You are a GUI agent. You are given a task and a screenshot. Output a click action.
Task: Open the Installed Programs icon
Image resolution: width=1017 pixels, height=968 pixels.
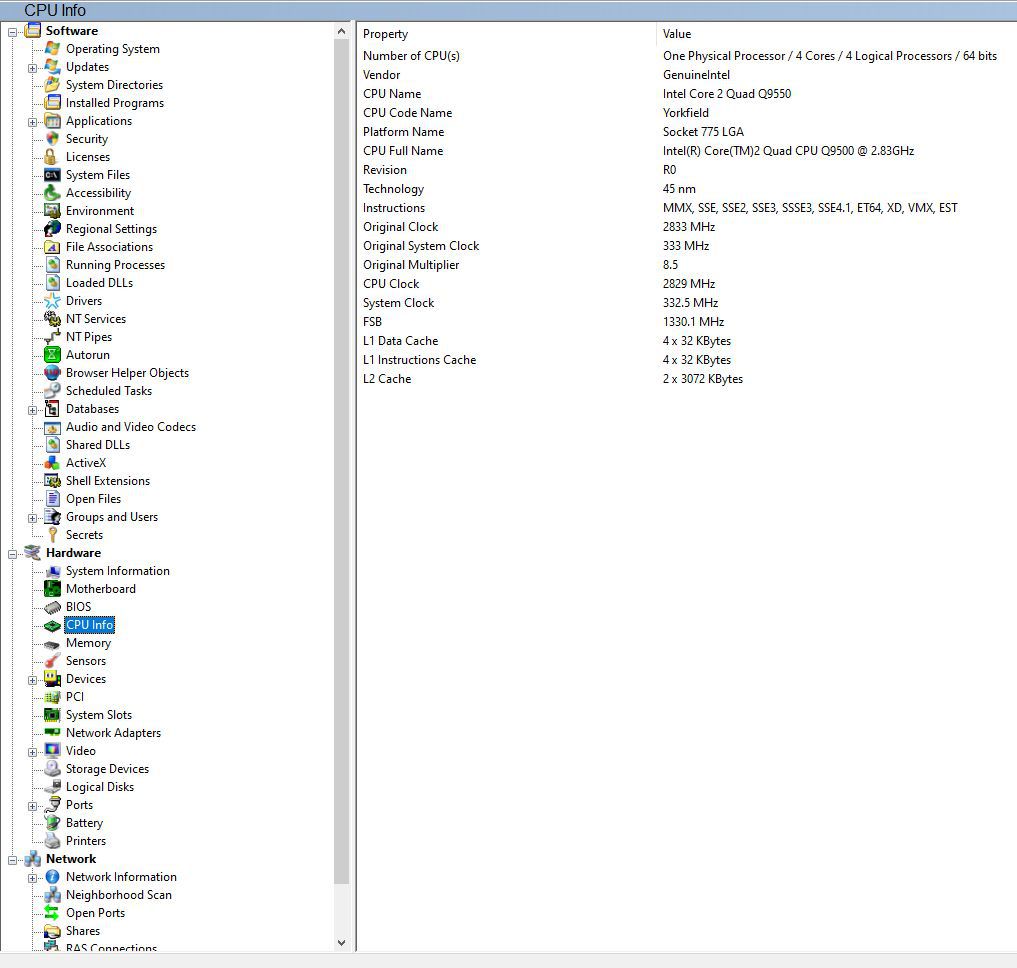[x=53, y=103]
